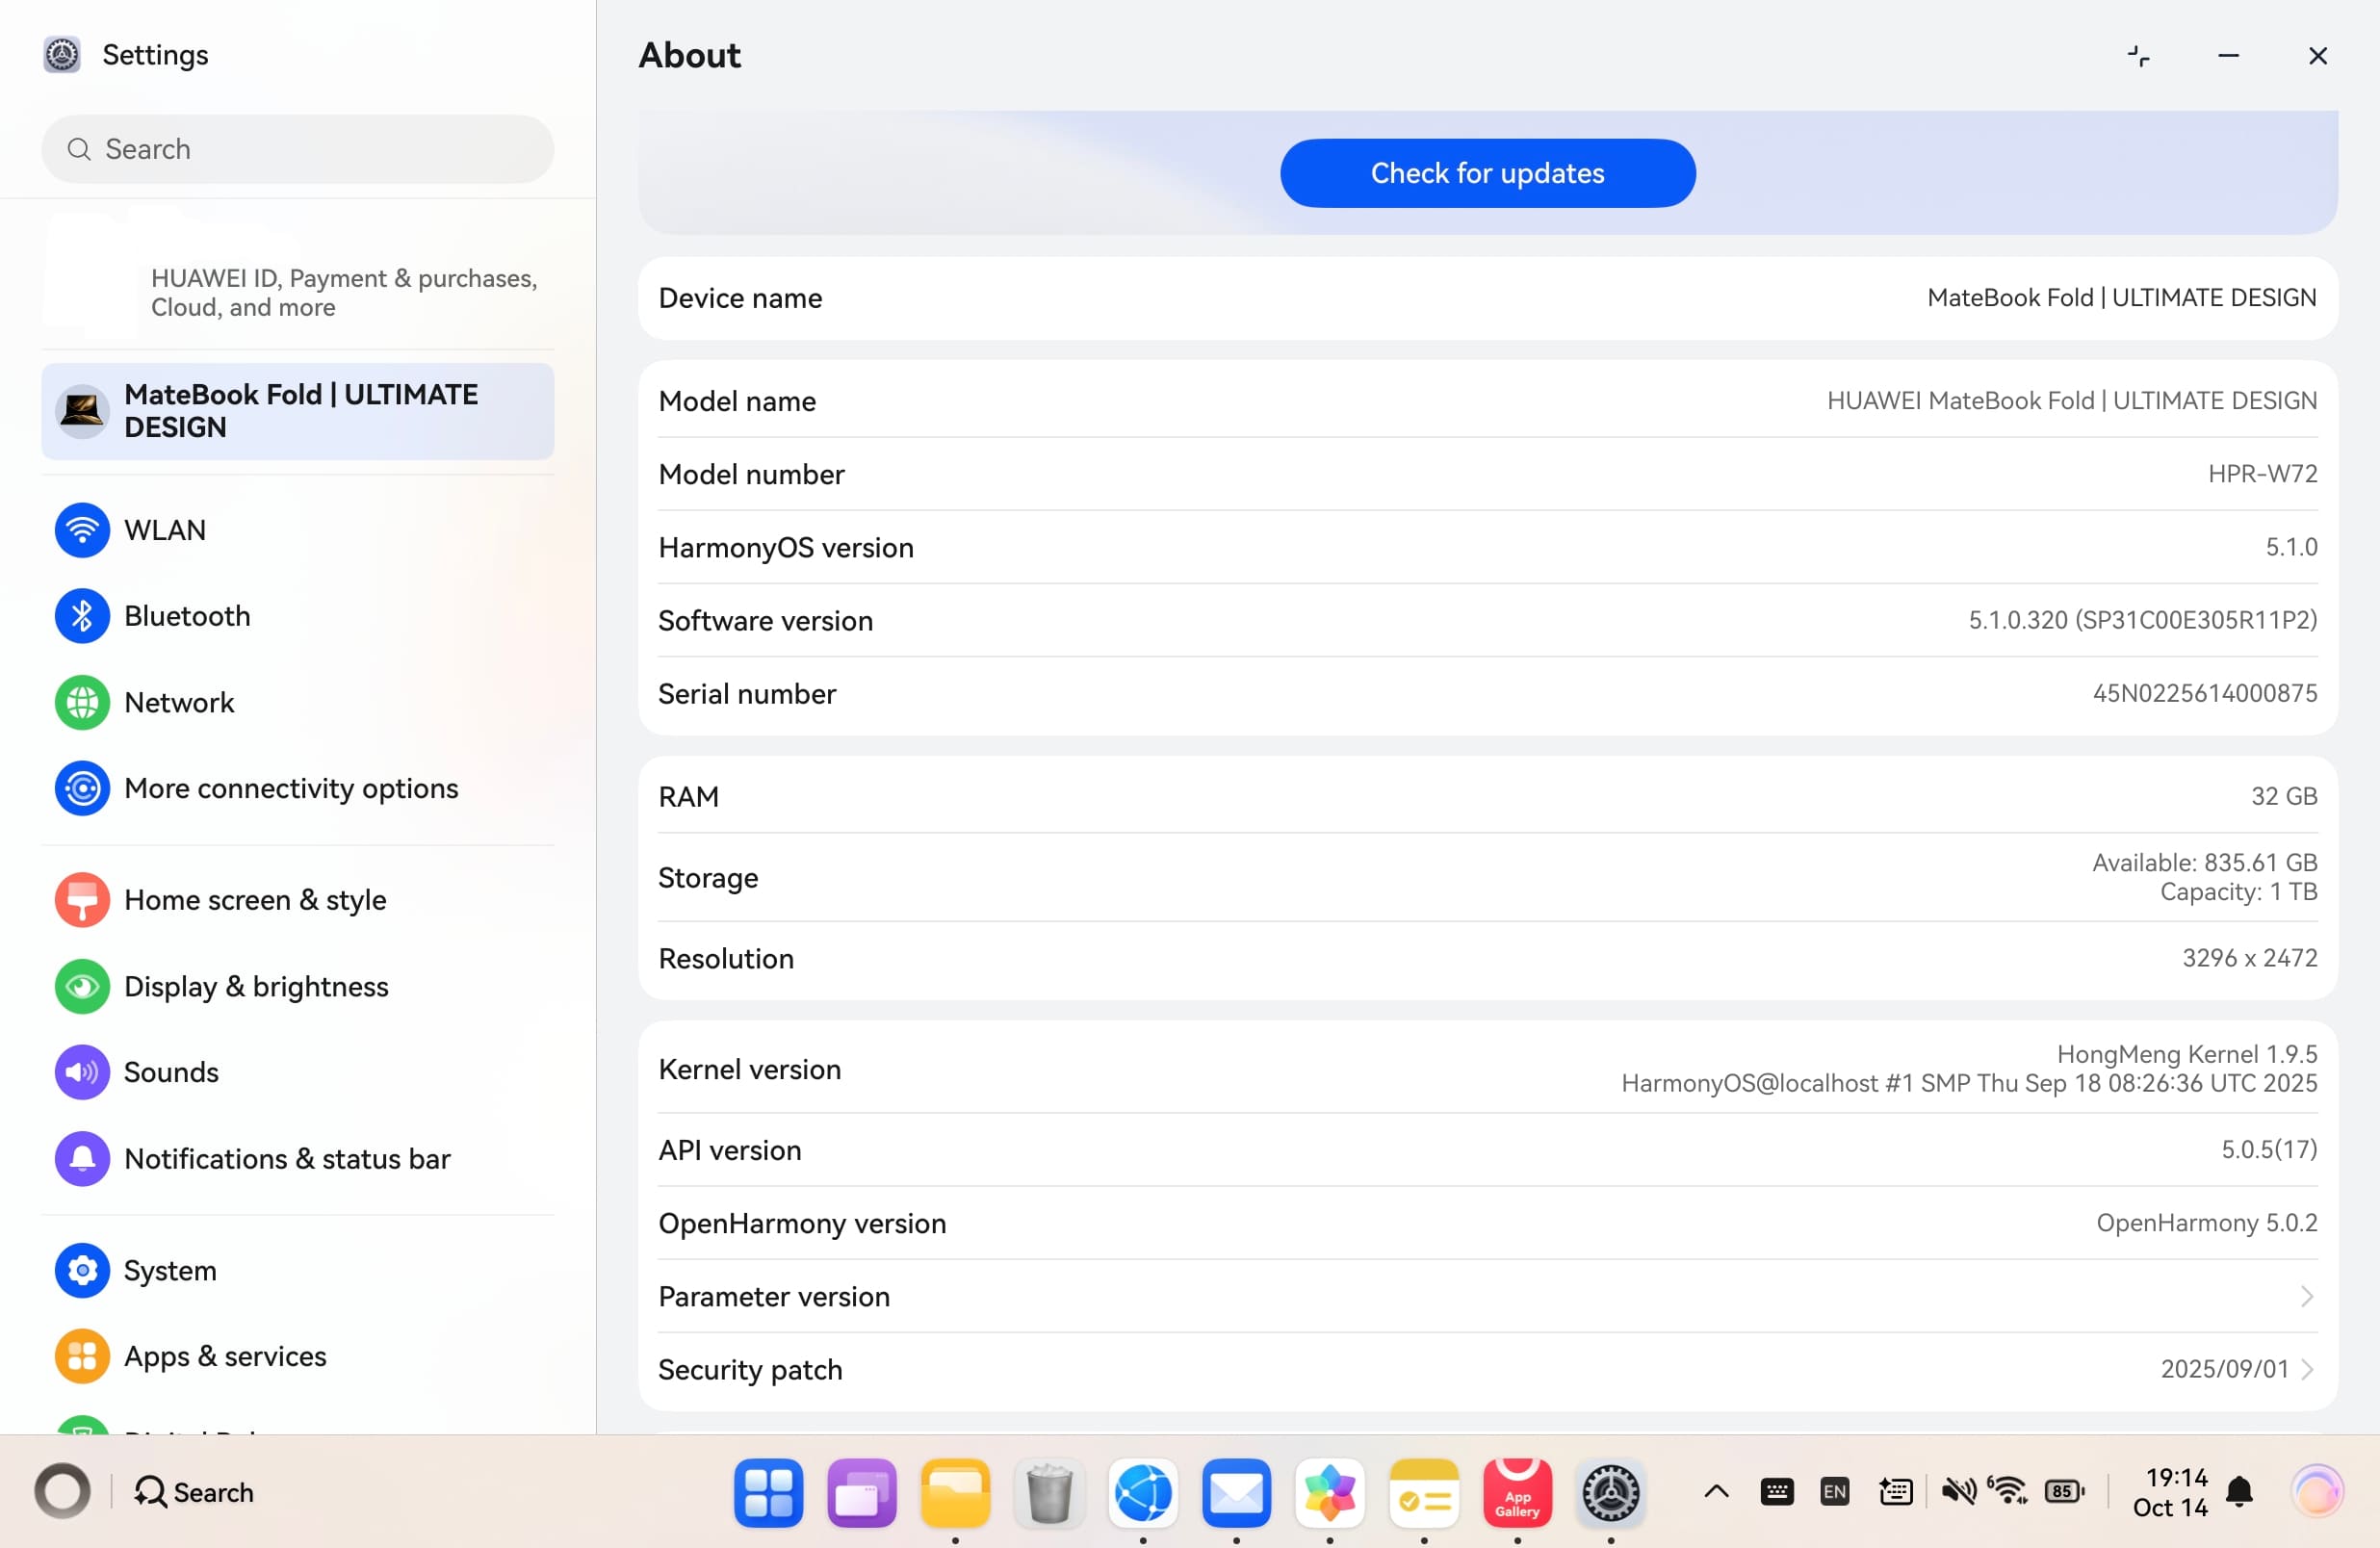Select the System menu item
Screen dimensions: 2380x1548
(169, 1270)
